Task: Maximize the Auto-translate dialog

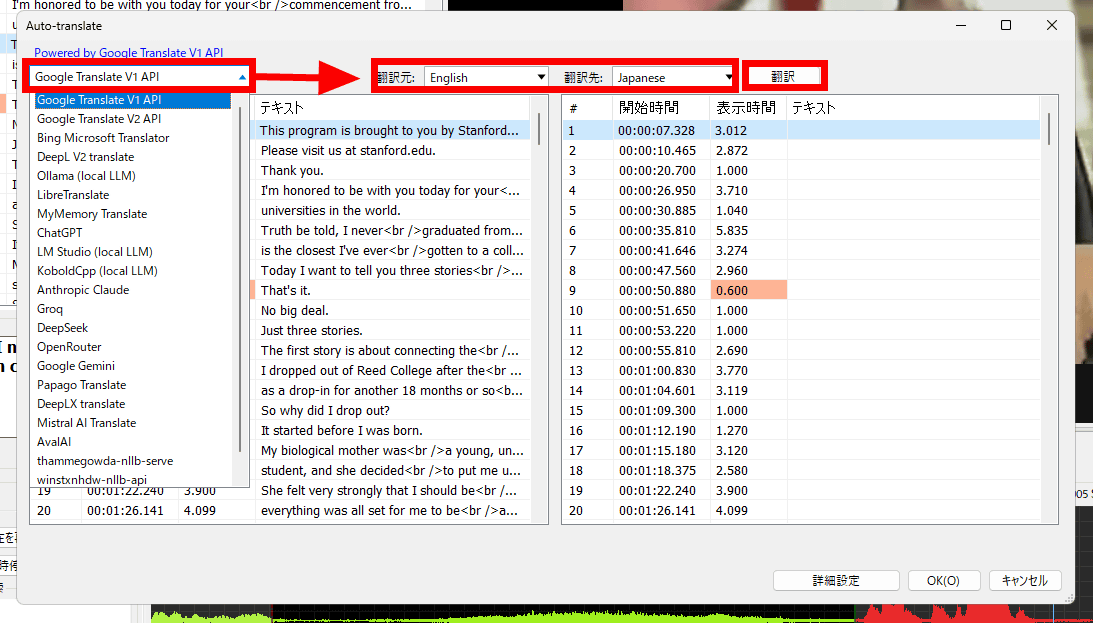Action: (x=1006, y=25)
